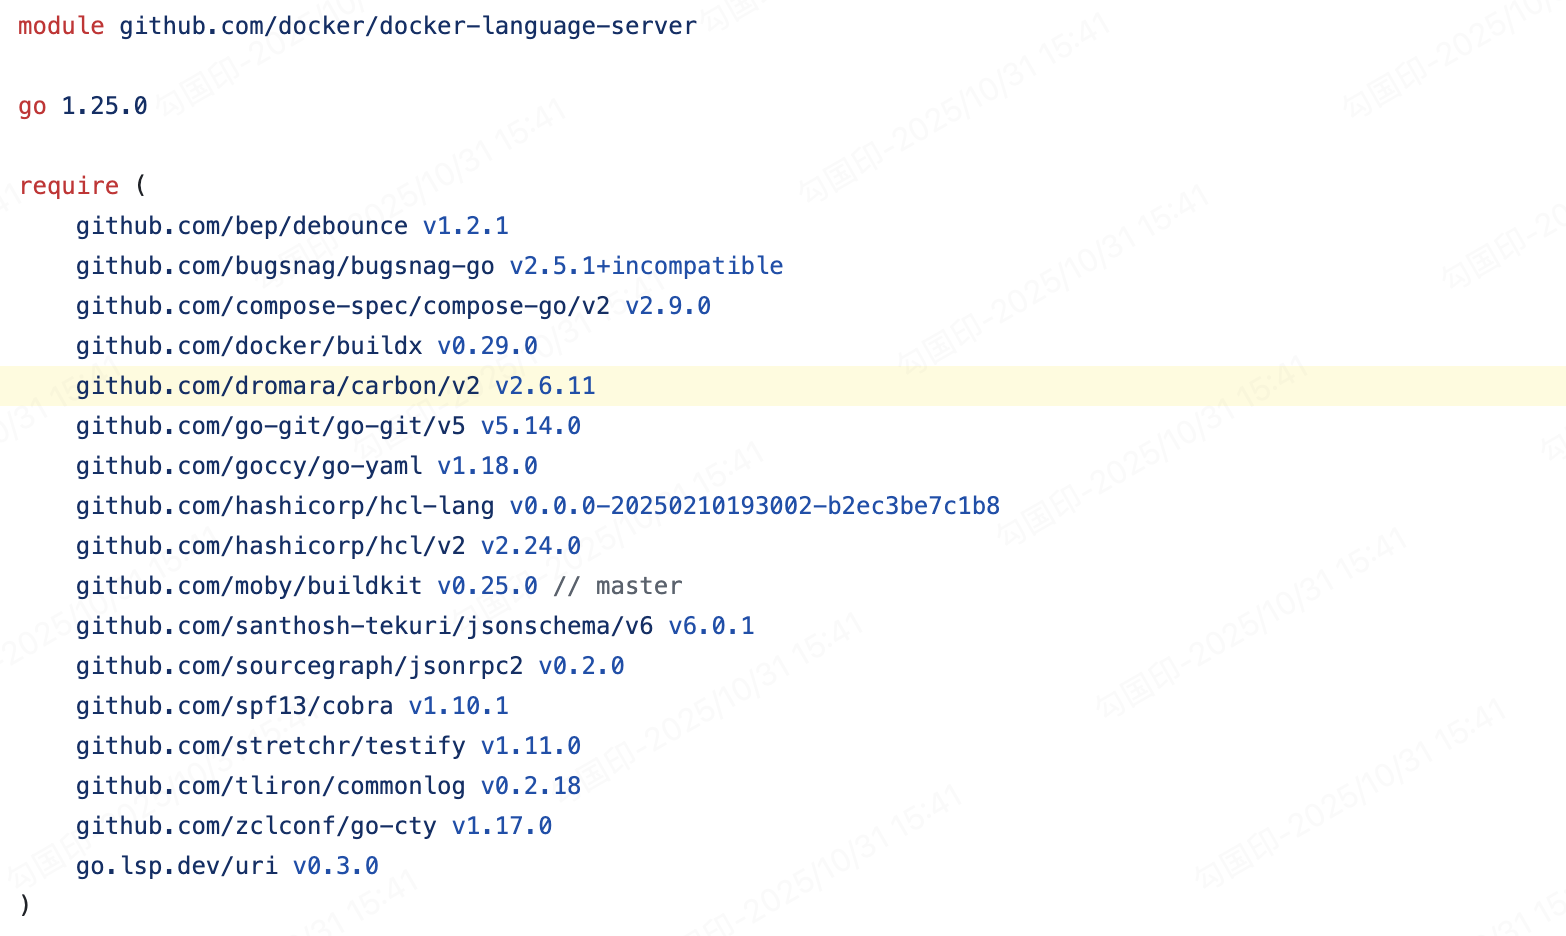Click the docker/buildx version v0.29.0
This screenshot has width=1566, height=936.
(x=487, y=346)
